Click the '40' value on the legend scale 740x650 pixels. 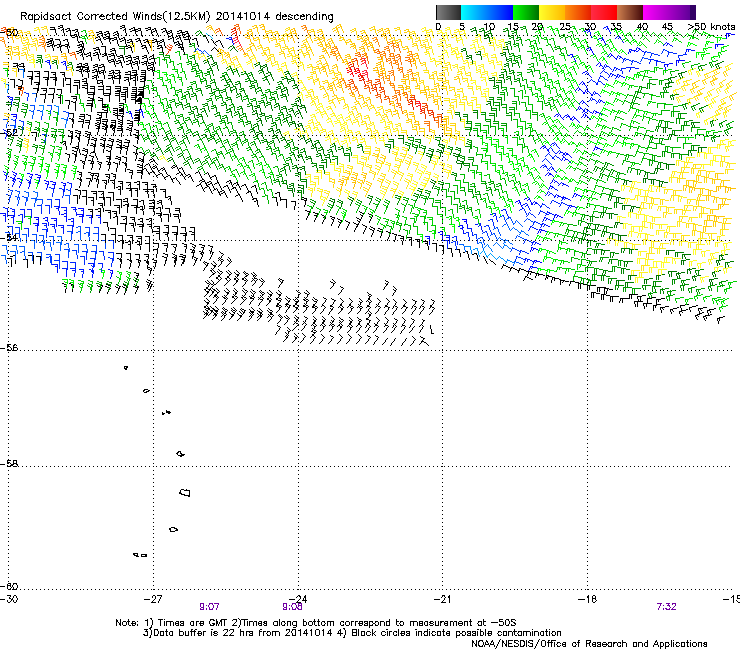click(642, 27)
